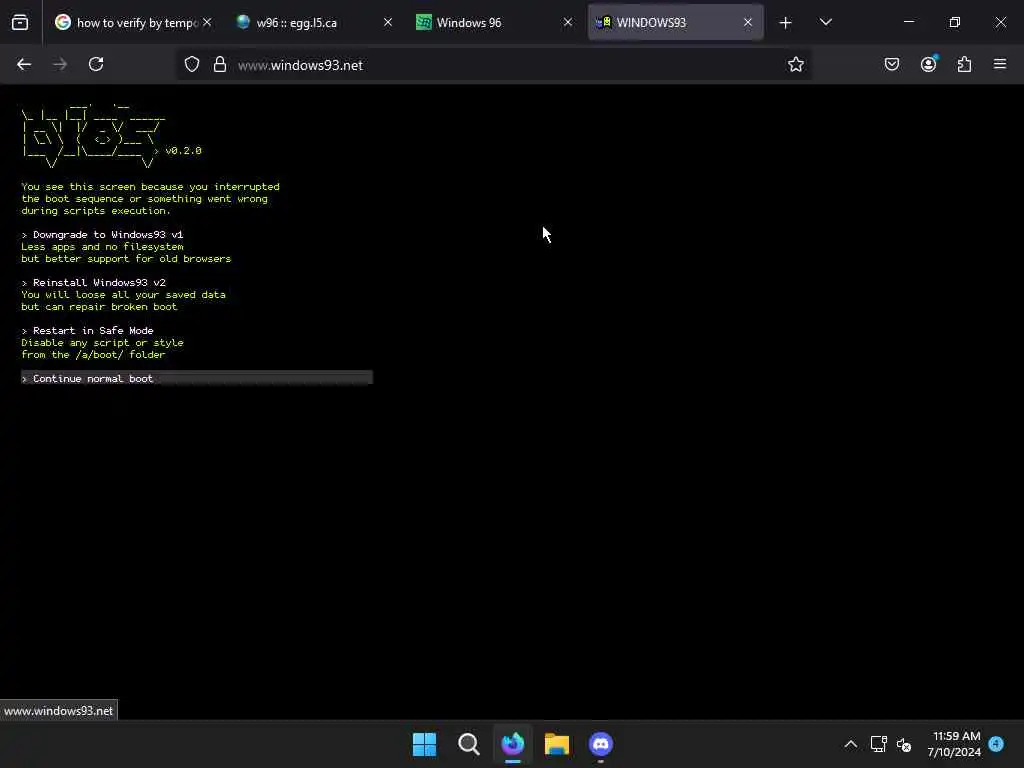Show hidden system tray icons
The height and width of the screenshot is (768, 1024).
click(851, 744)
